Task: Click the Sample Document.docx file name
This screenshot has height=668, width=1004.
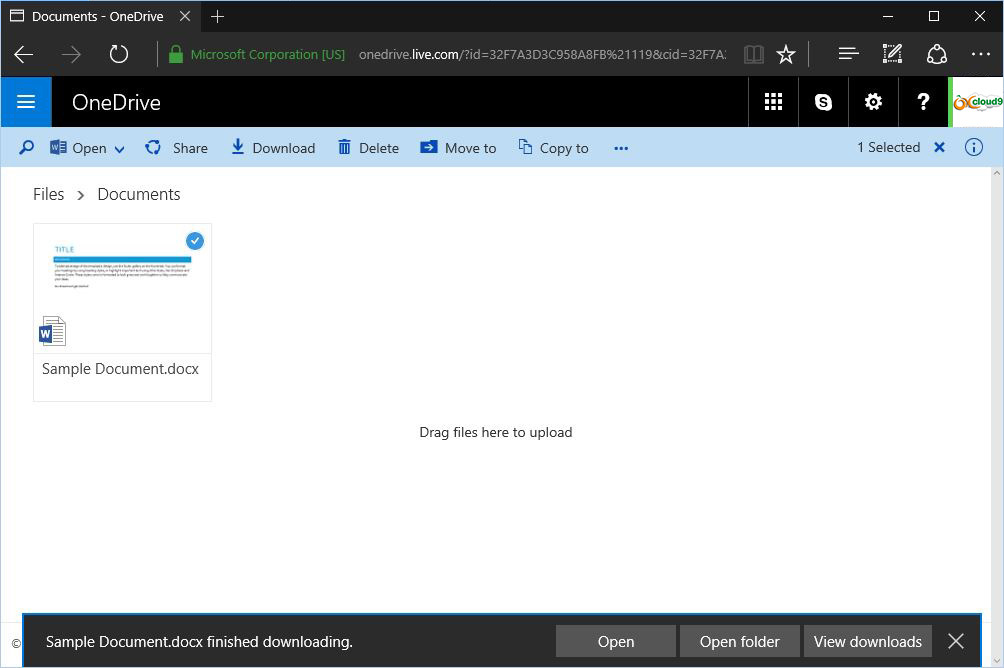Action: (120, 369)
